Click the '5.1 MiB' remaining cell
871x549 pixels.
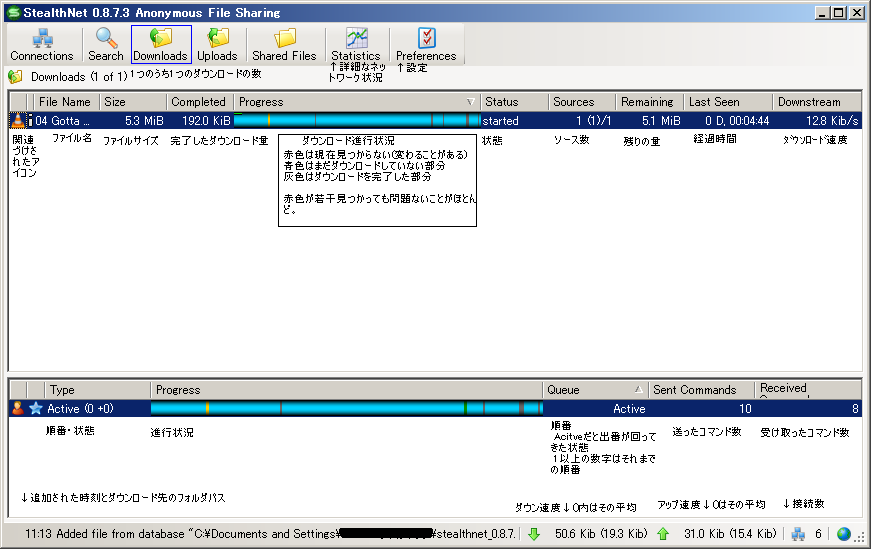[661, 121]
